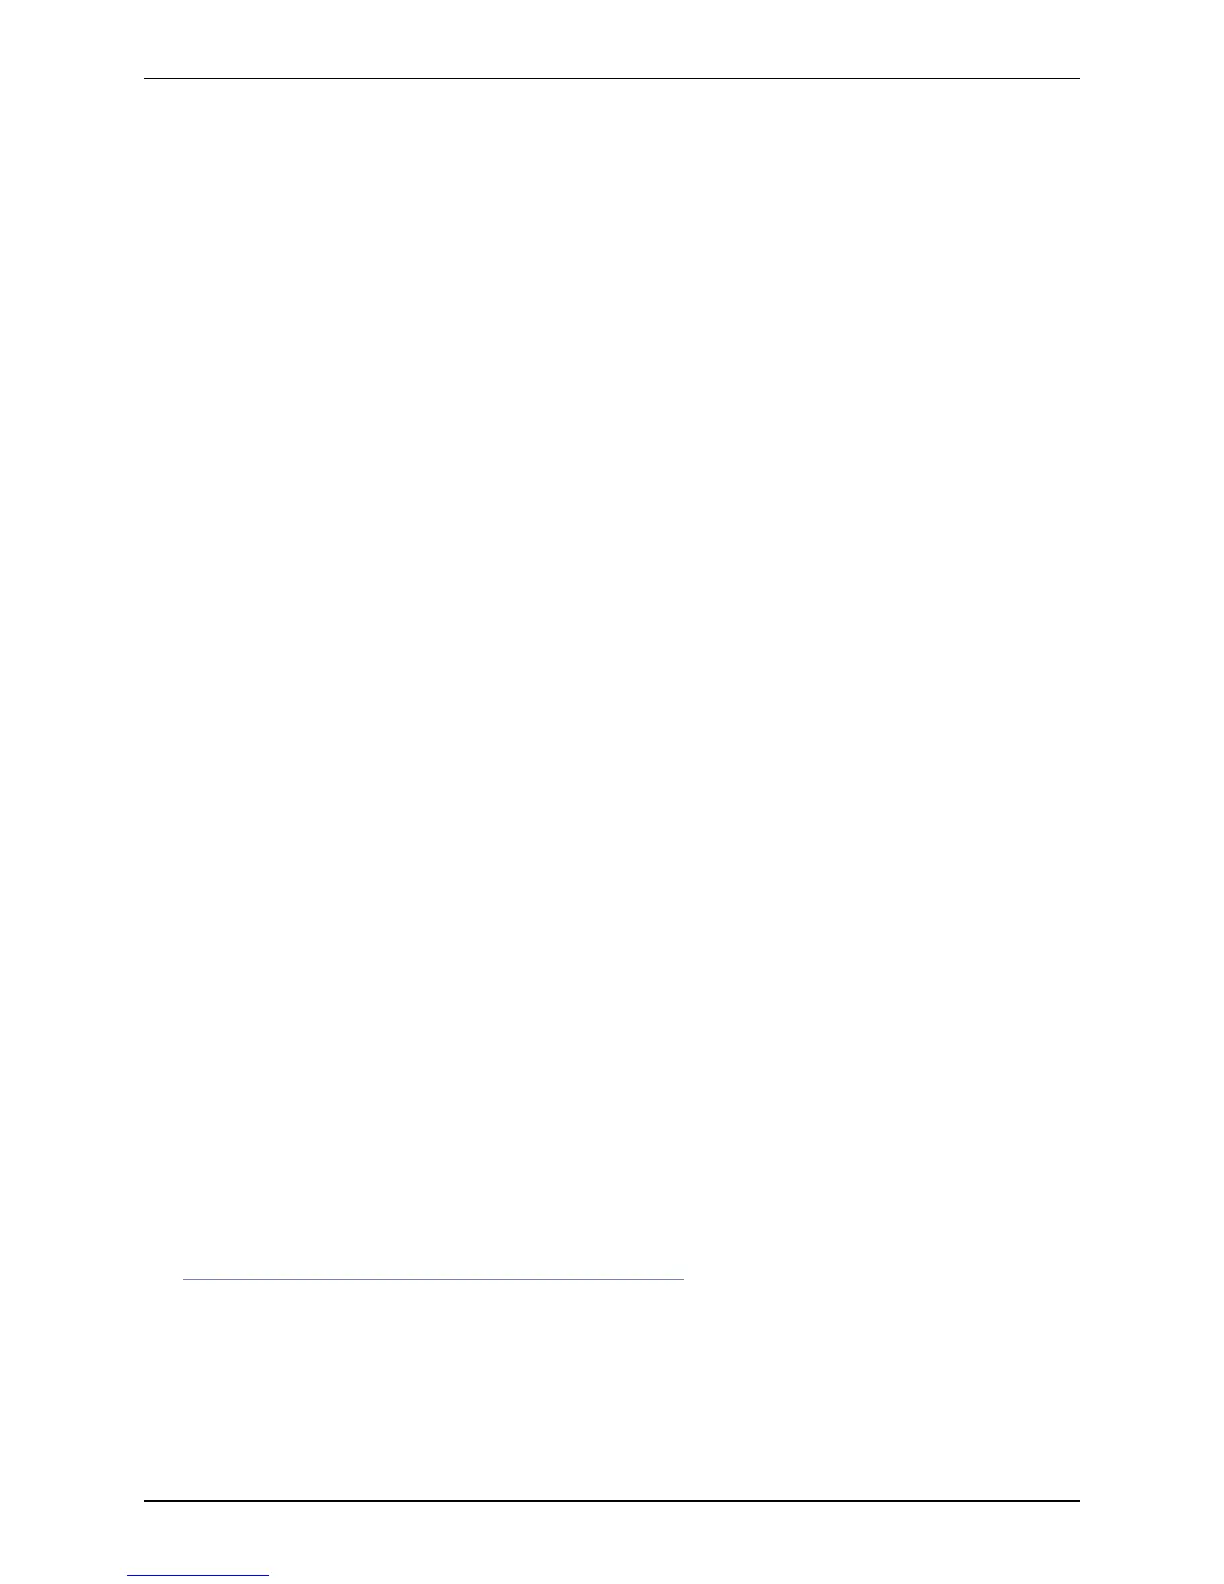Click the bottom footer horizontal rule
The height and width of the screenshot is (1584, 1224).
point(612,1500)
